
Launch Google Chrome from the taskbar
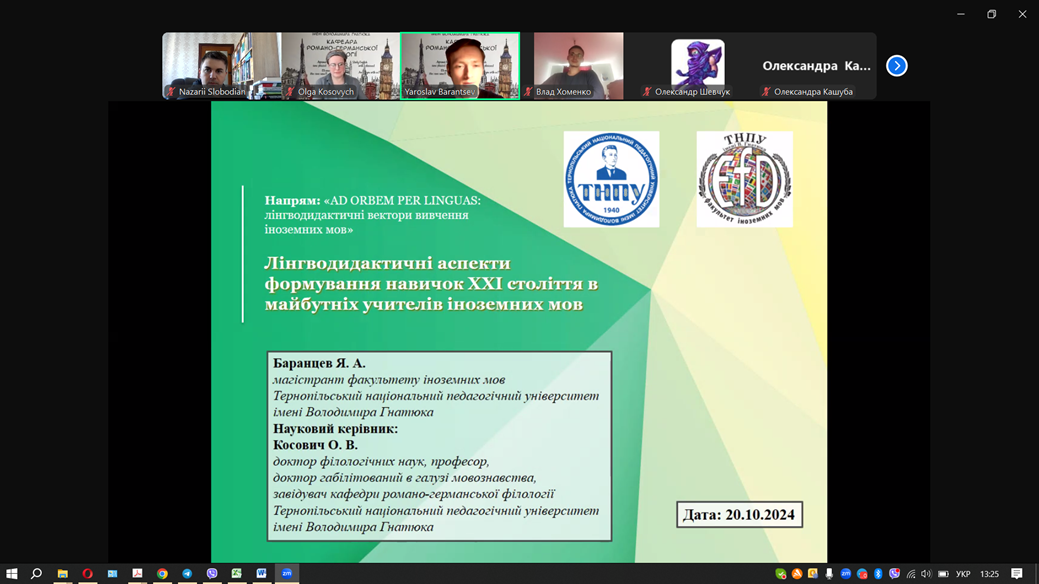pos(162,573)
